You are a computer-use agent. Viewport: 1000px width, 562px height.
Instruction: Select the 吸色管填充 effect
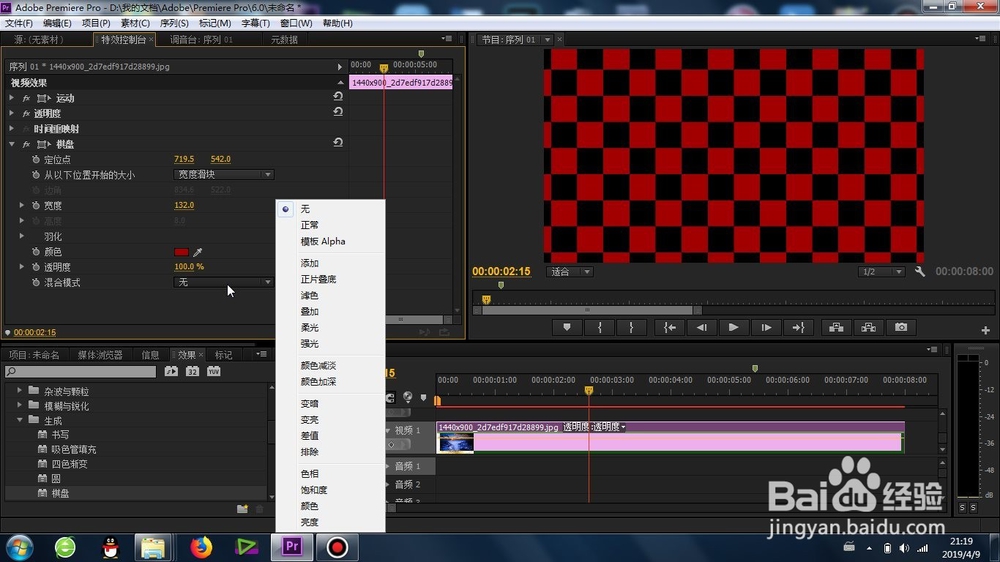[x=73, y=449]
